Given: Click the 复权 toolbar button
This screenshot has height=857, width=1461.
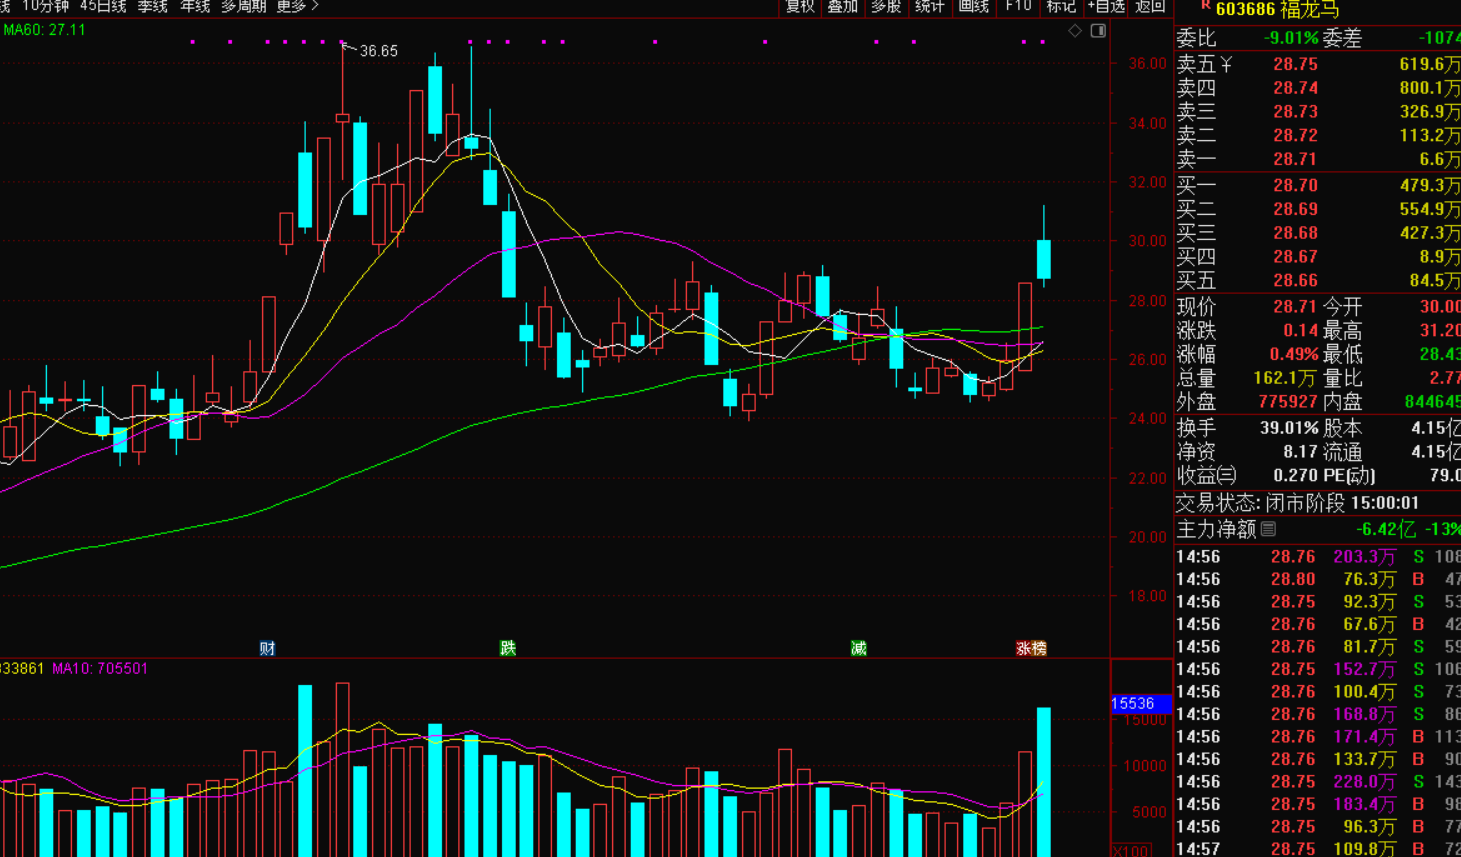Looking at the screenshot, I should (800, 6).
